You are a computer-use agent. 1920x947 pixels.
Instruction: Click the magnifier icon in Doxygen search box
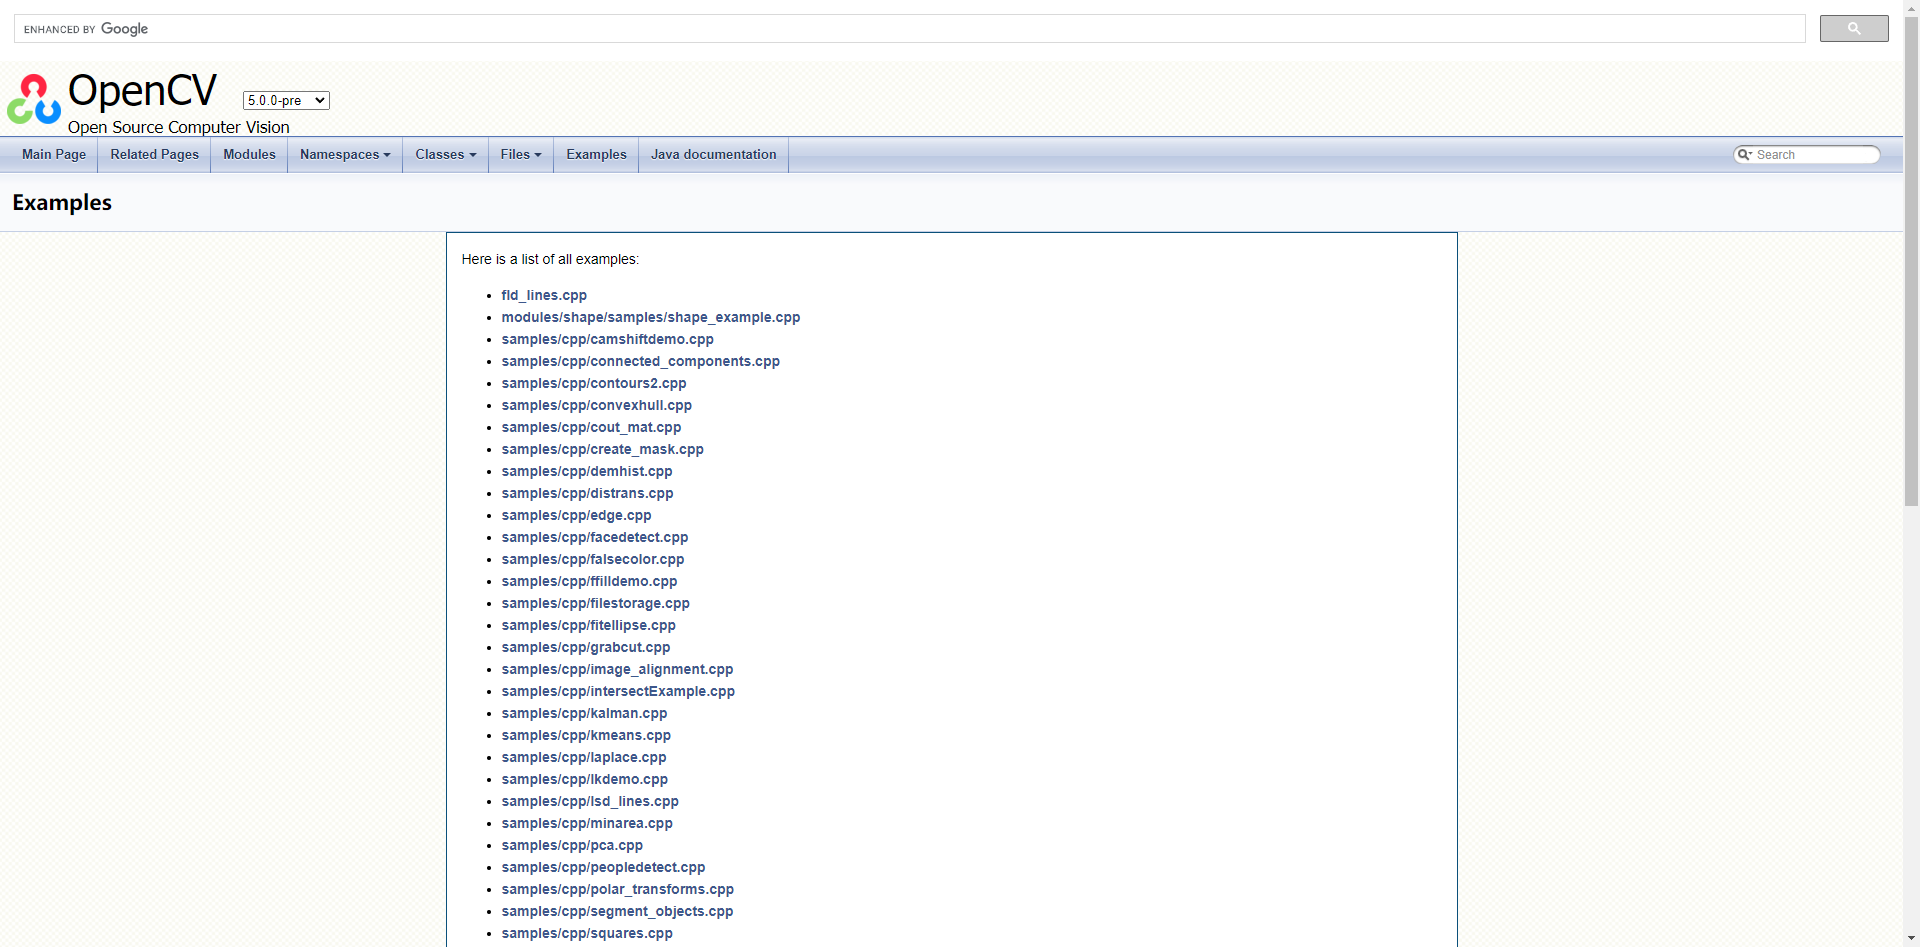click(1745, 155)
